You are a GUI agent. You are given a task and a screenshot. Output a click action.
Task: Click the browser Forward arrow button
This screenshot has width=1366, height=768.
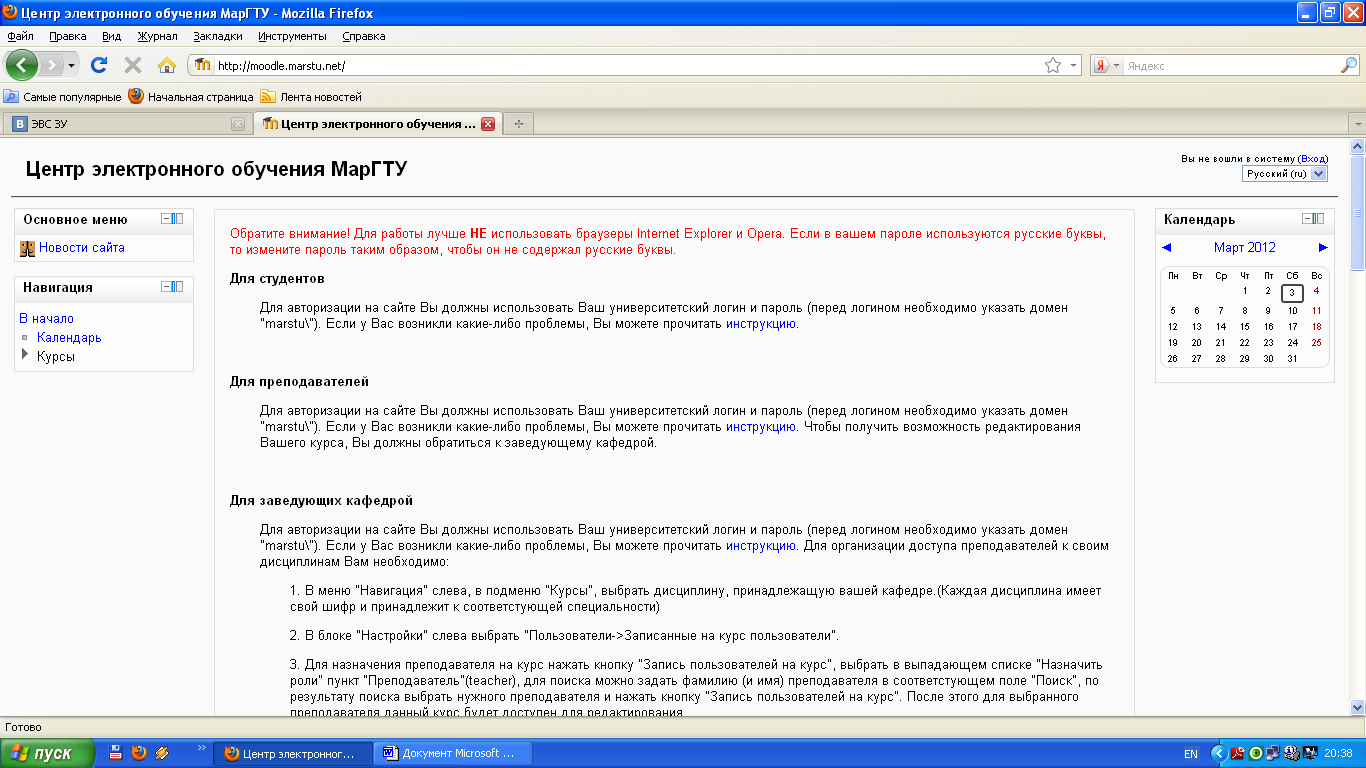click(x=51, y=65)
